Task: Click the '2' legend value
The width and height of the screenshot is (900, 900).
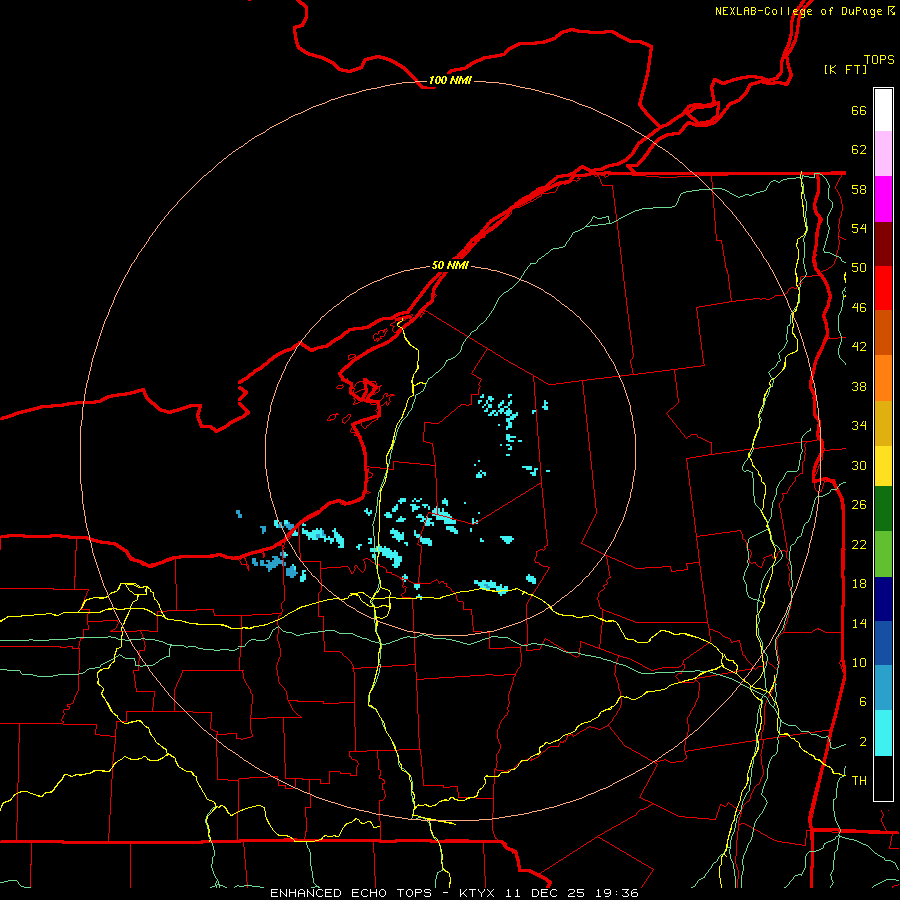Action: click(x=863, y=742)
